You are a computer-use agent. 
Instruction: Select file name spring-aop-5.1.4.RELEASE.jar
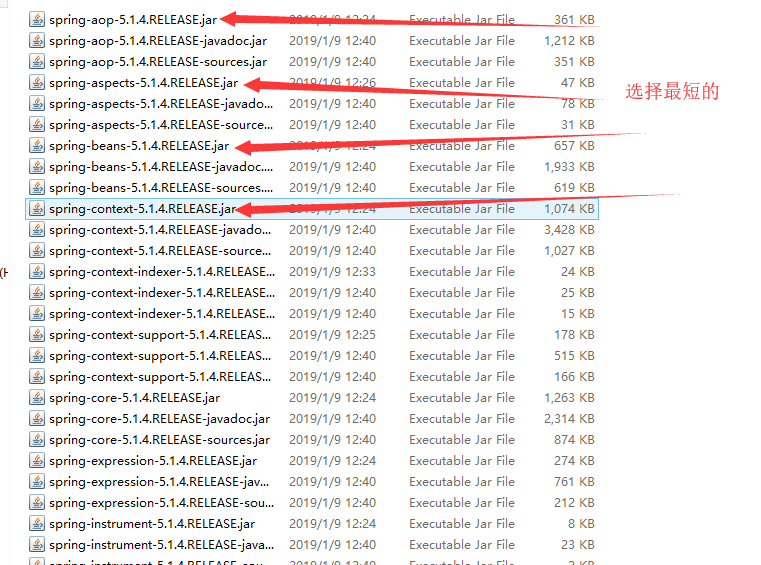133,20
